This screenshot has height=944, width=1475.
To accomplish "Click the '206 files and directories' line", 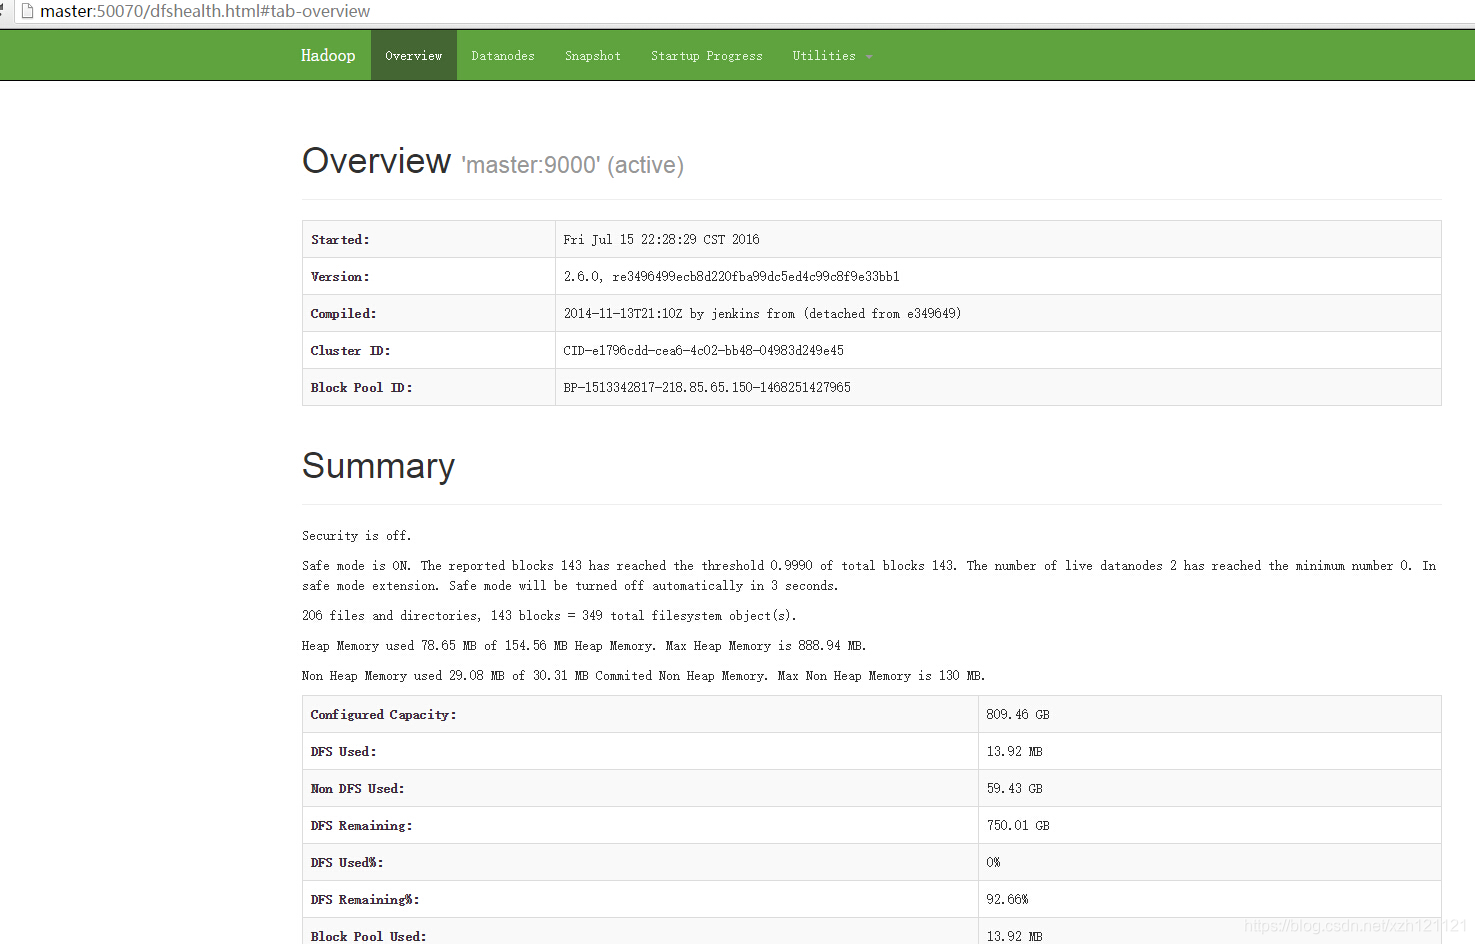I will tap(549, 615).
